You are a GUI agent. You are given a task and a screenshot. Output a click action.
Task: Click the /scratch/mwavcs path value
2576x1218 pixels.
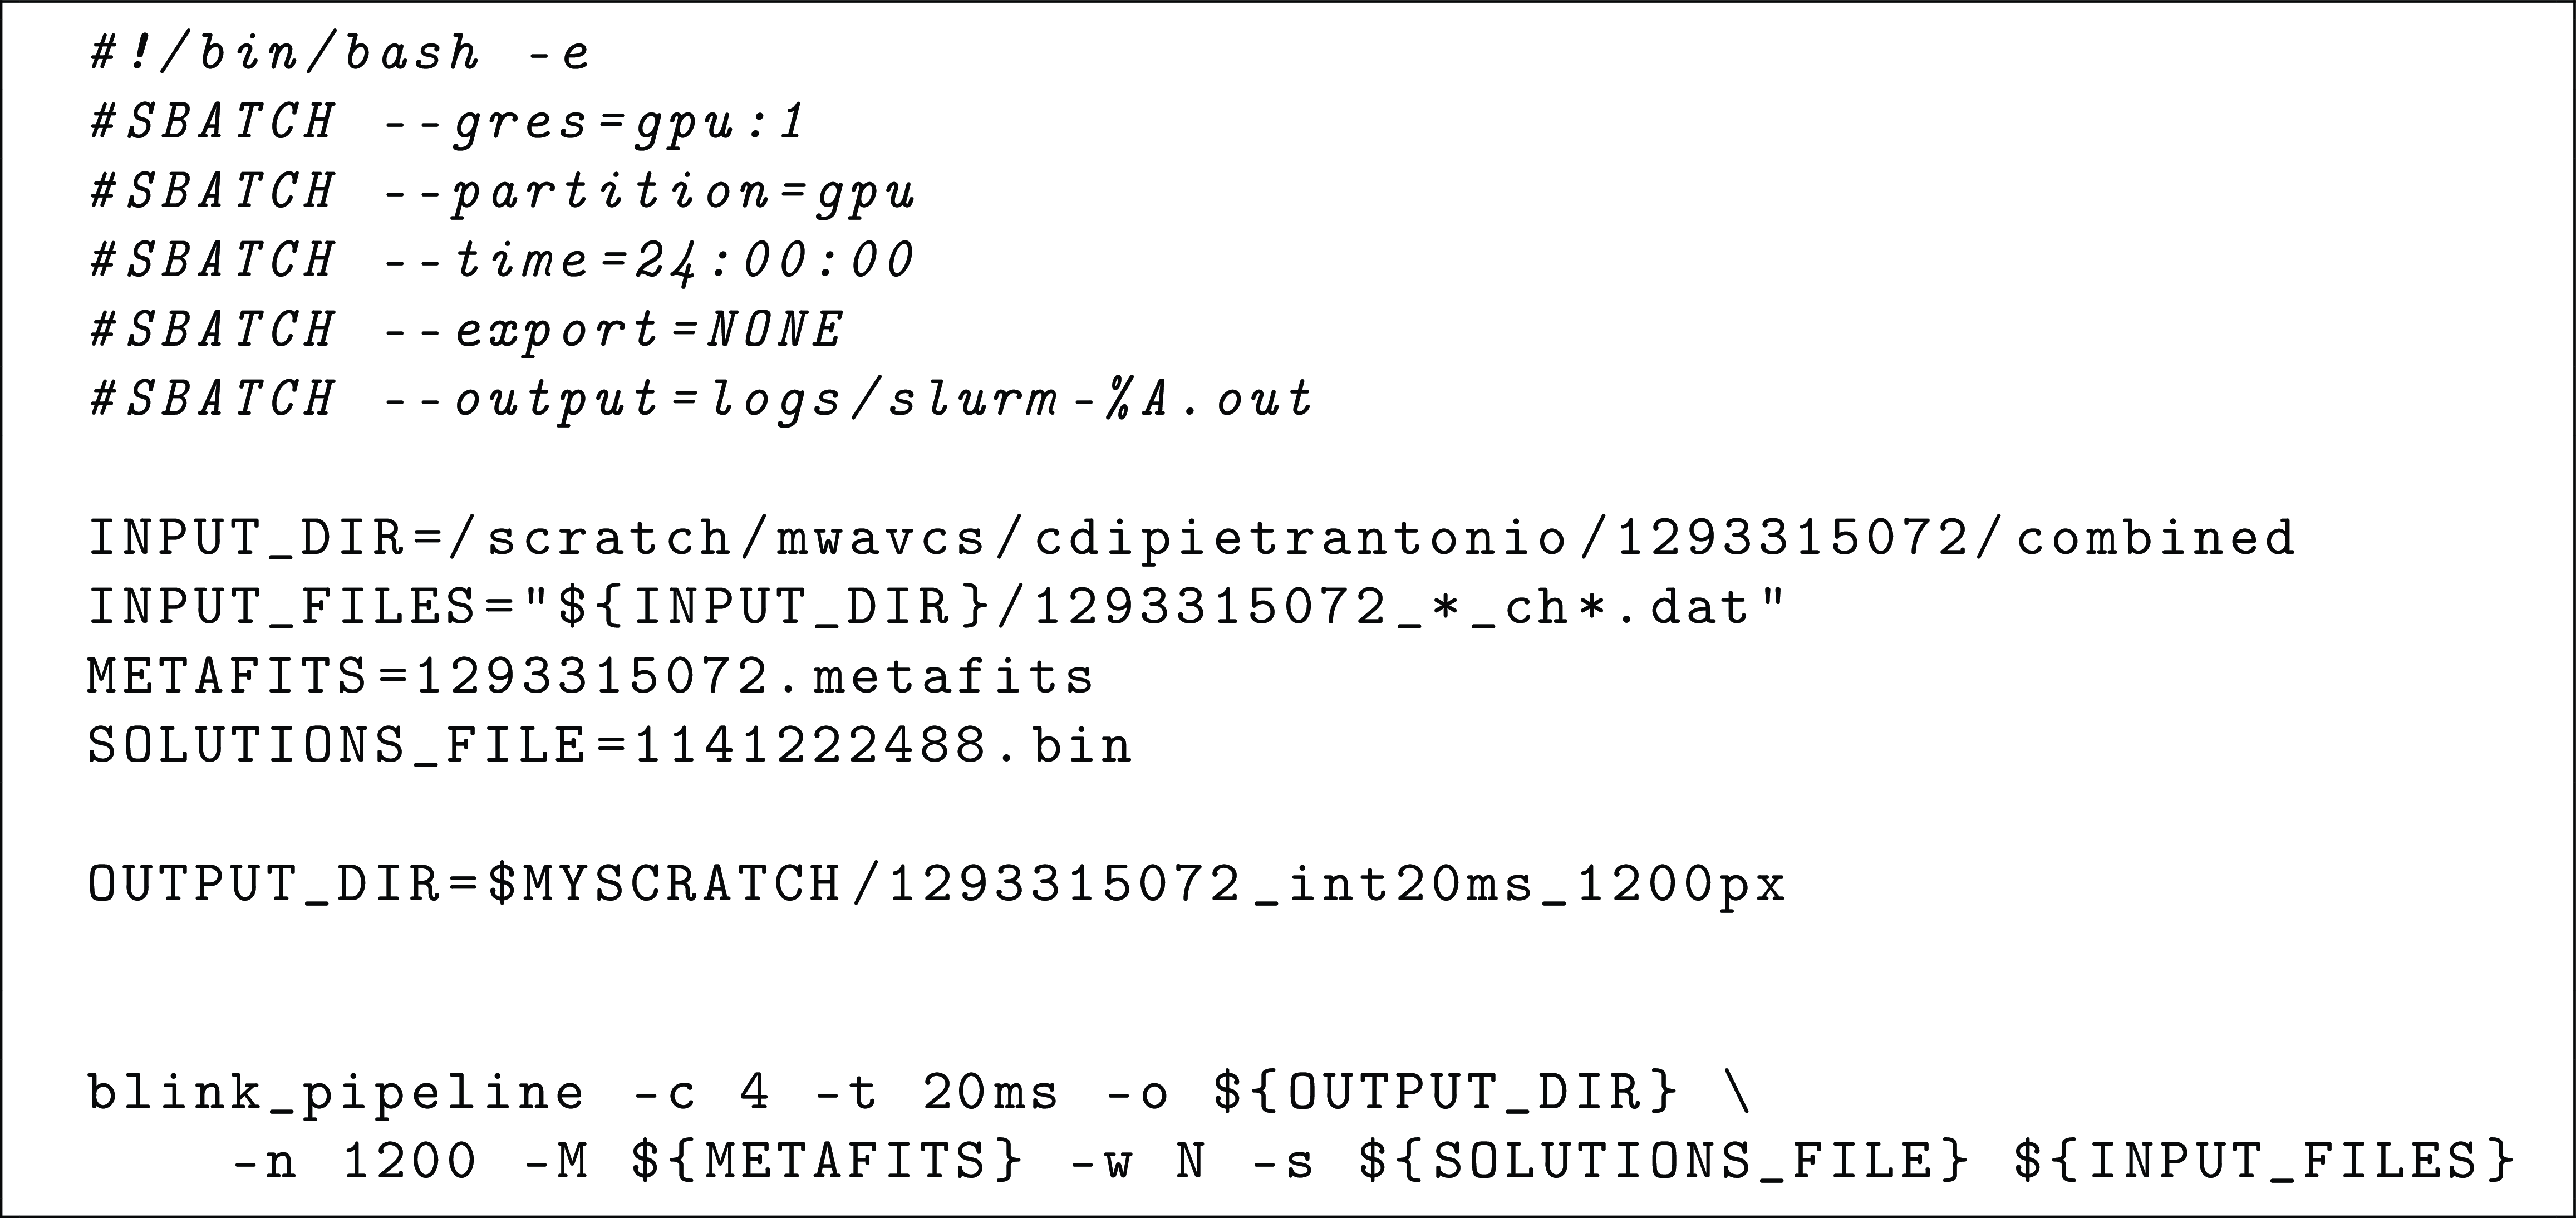[720, 539]
